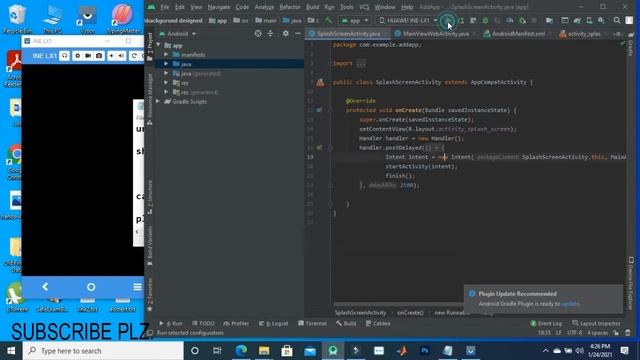Open Logcat tool window
The width and height of the screenshot is (640, 360).
click(273, 323)
